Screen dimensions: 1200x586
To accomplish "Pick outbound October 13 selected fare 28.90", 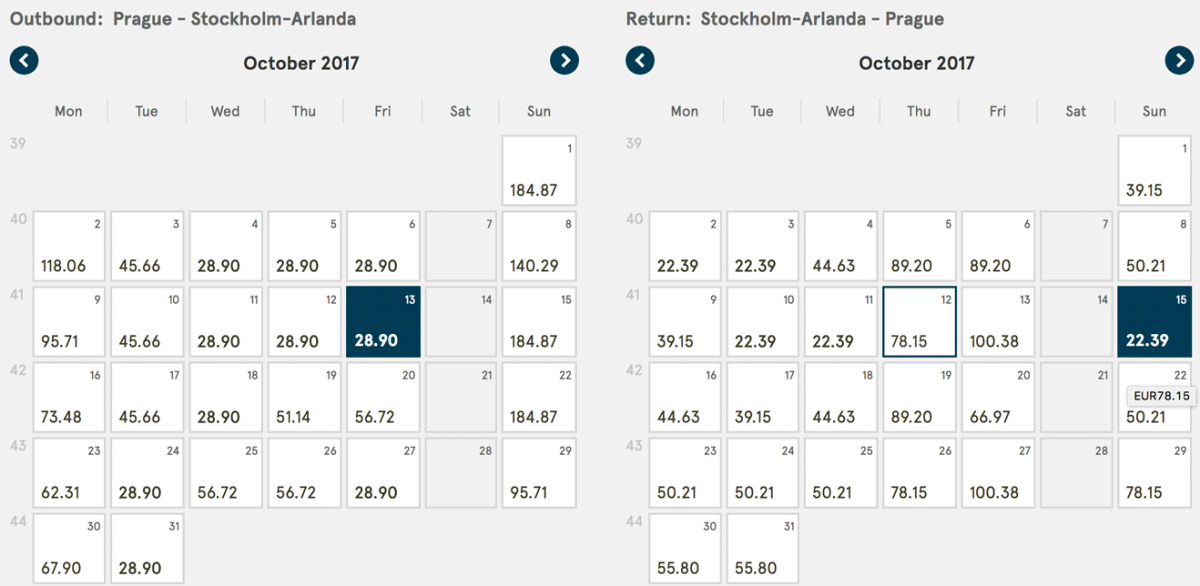I will tap(383, 321).
